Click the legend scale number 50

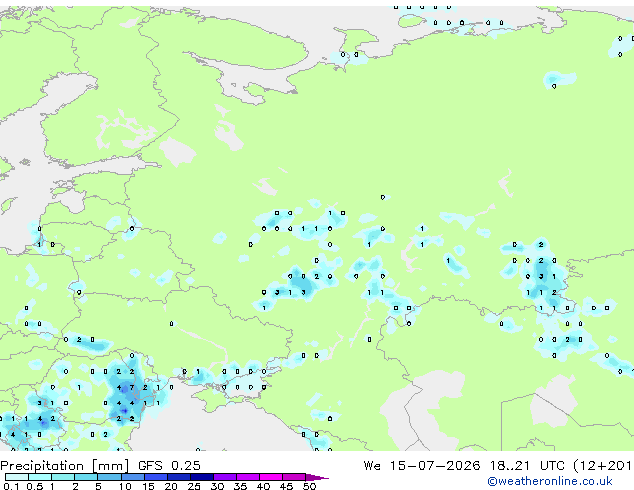click(309, 486)
